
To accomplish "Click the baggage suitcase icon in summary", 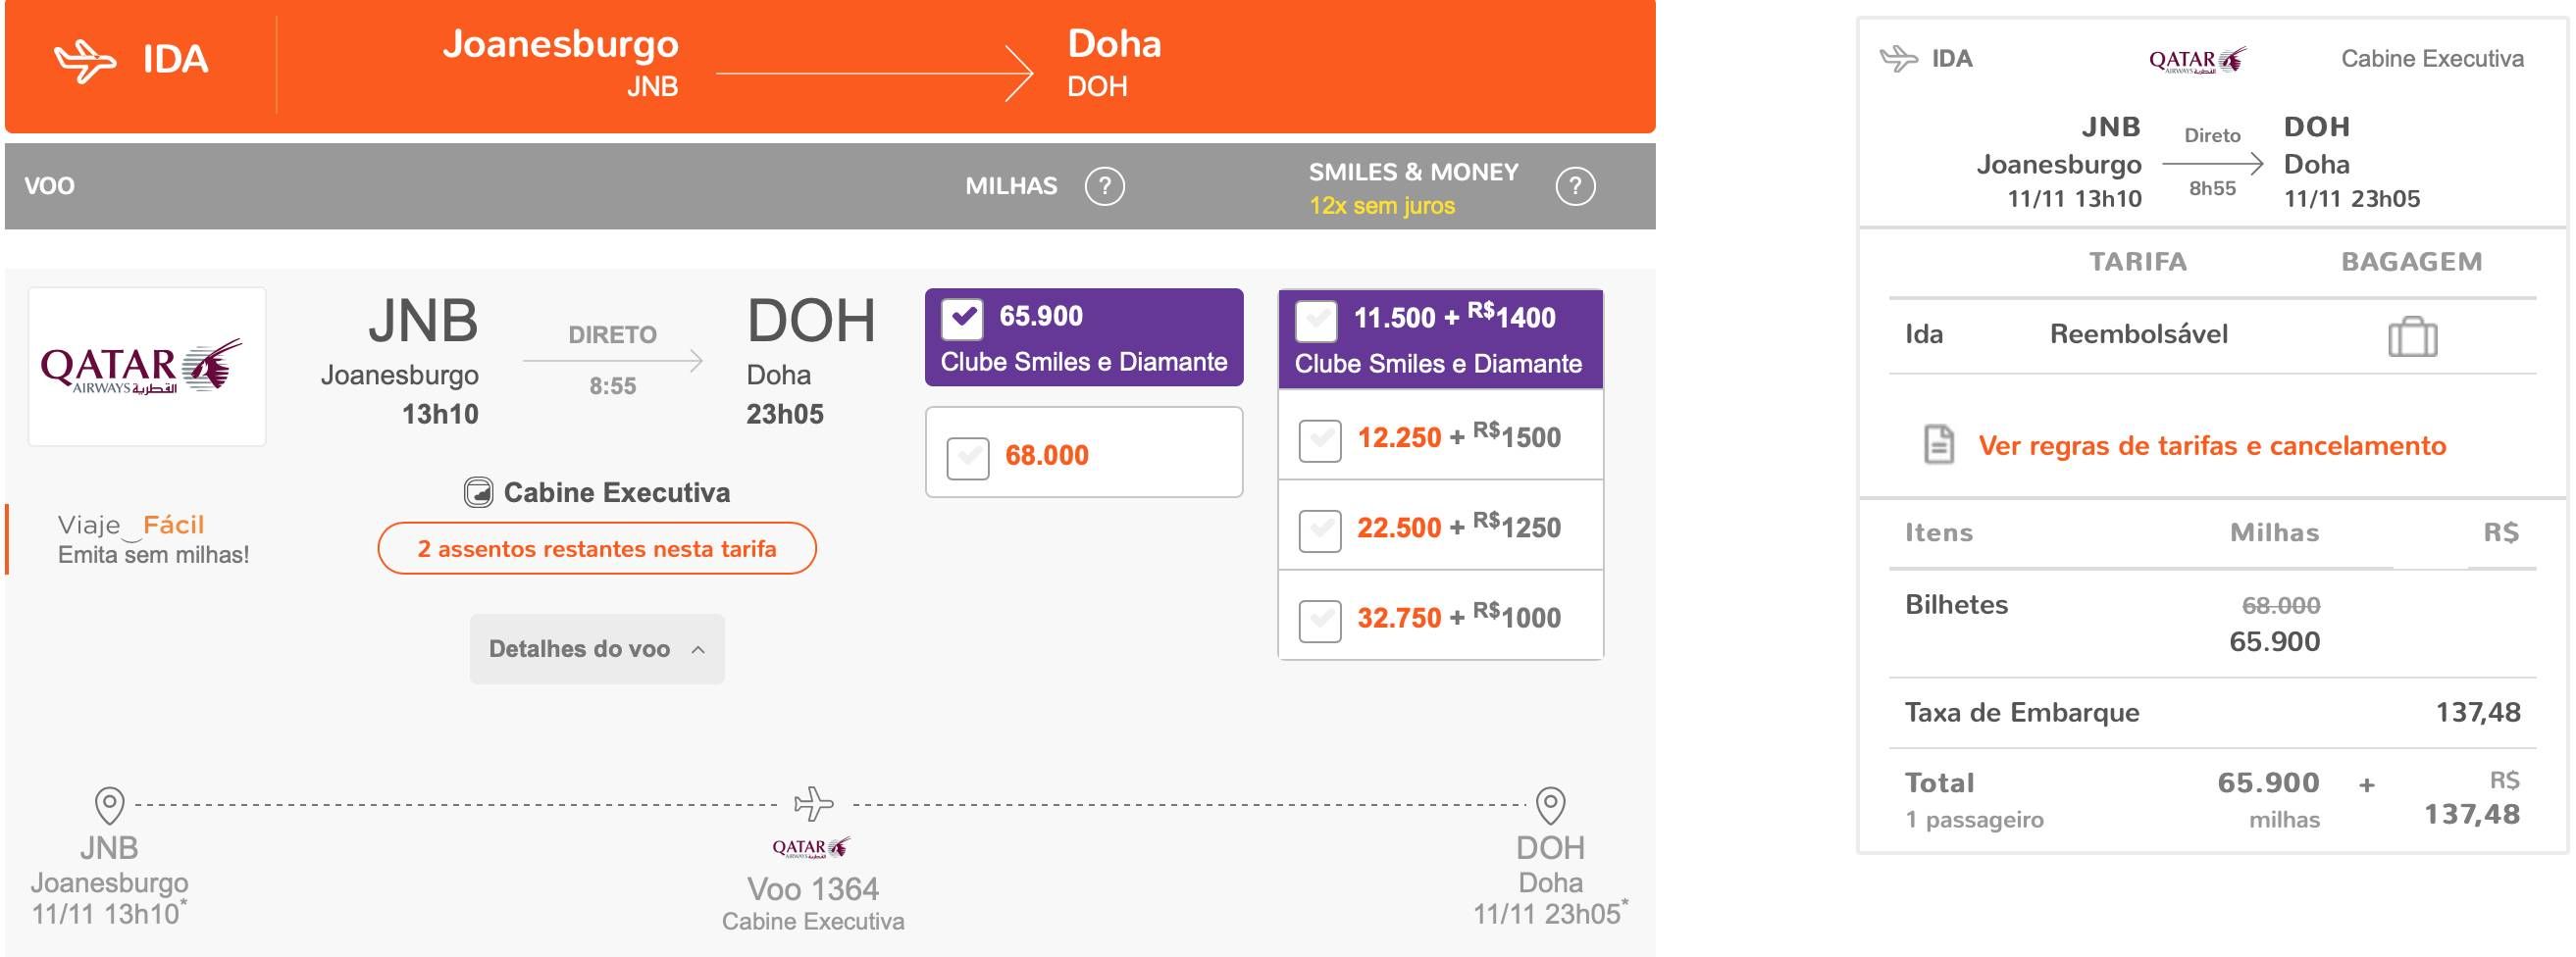I will pos(2412,336).
